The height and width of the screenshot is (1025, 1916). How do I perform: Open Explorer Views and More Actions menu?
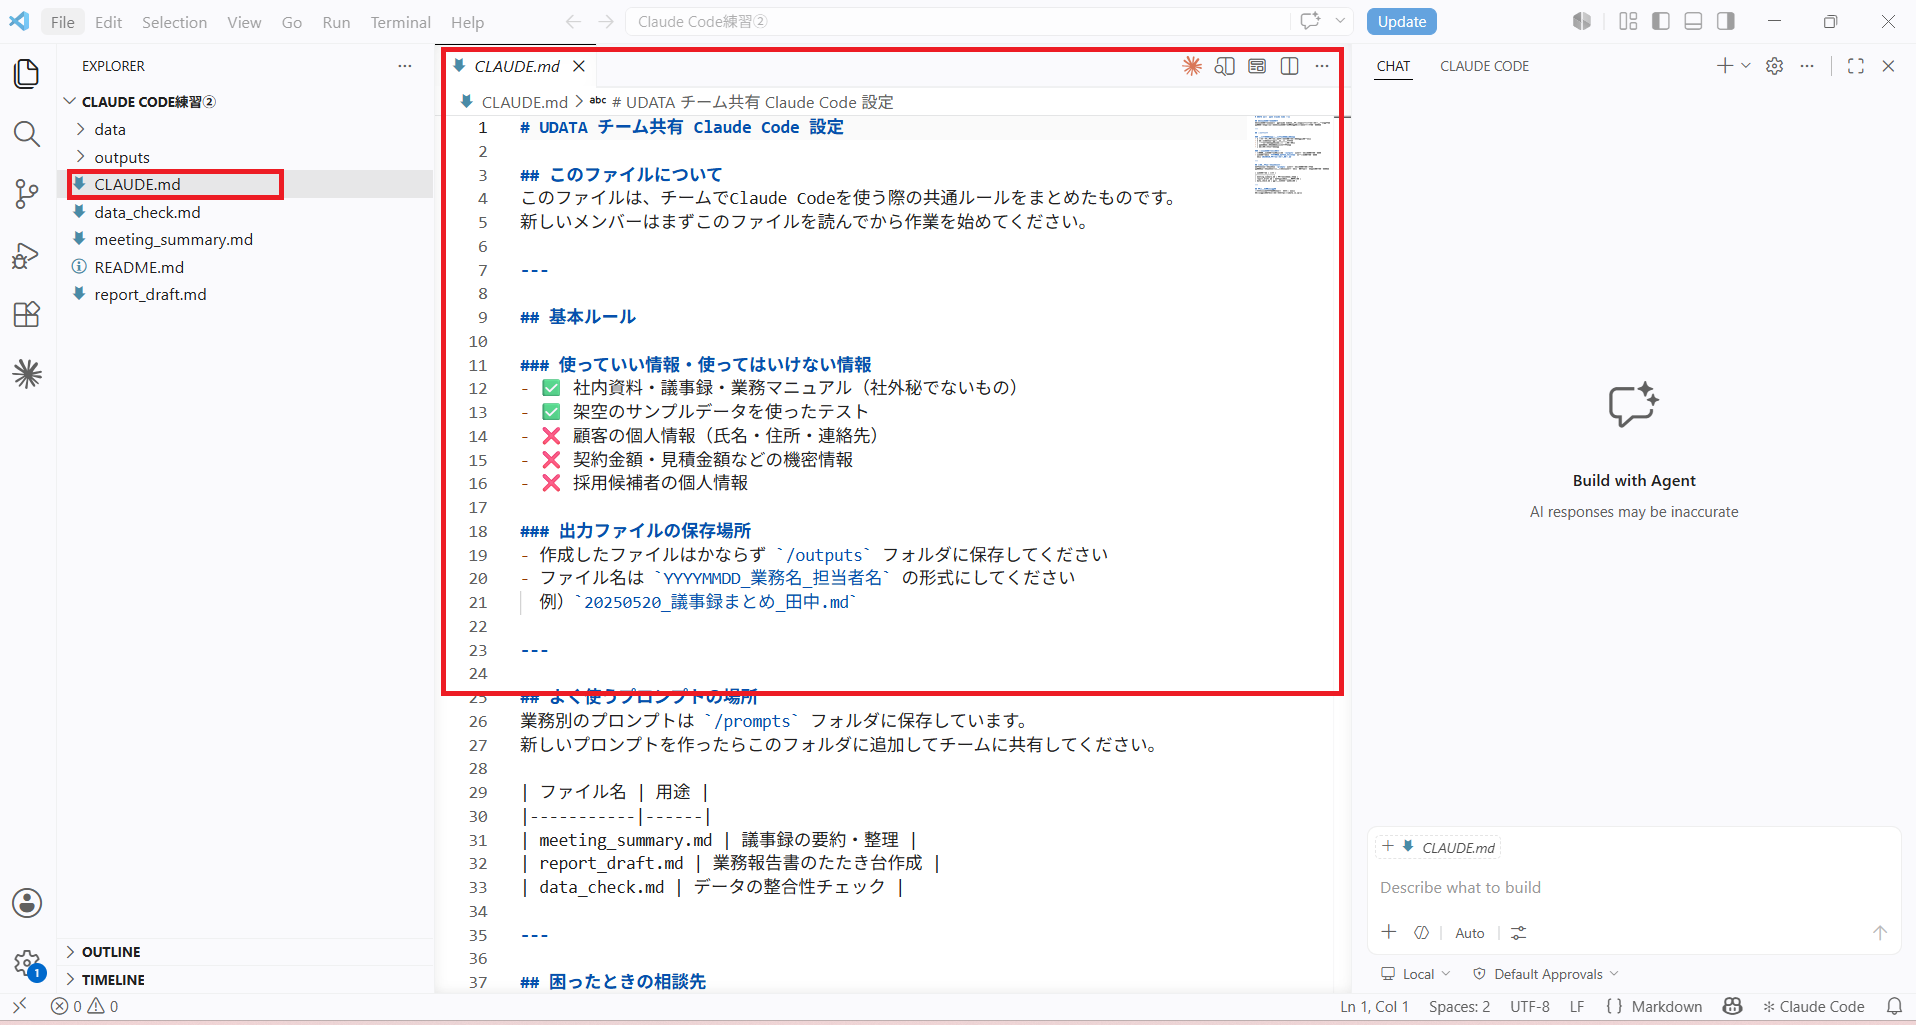[404, 66]
